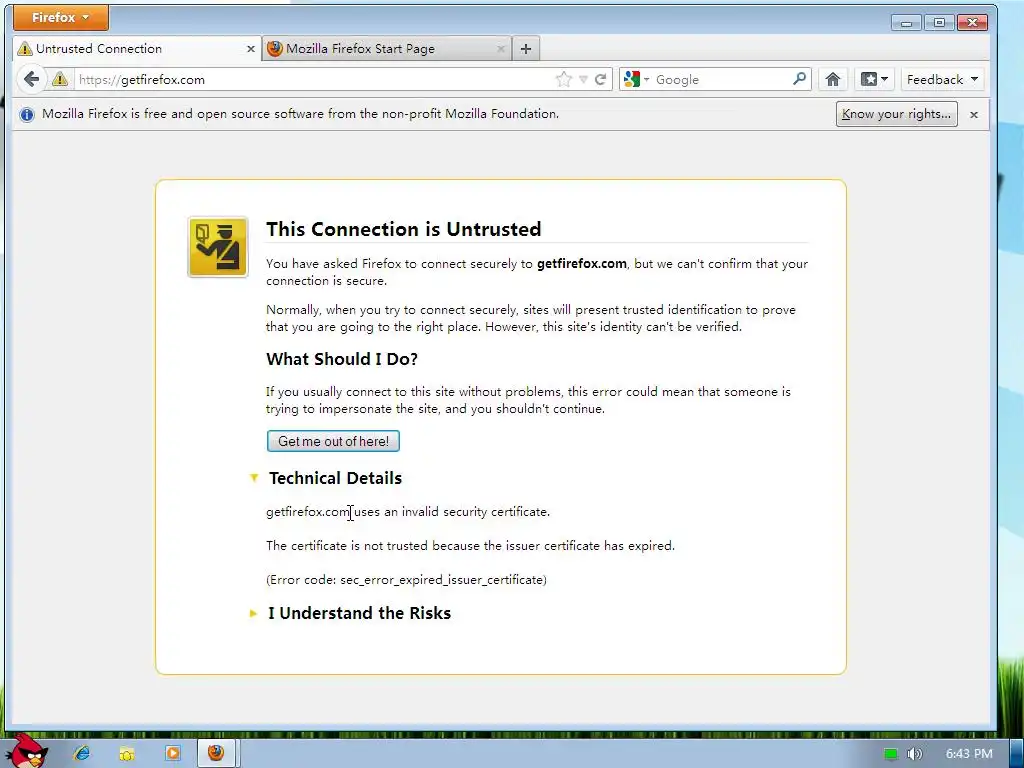Click the bold getfirefox.com text in message
The width and height of the screenshot is (1024, 768).
coord(582,264)
